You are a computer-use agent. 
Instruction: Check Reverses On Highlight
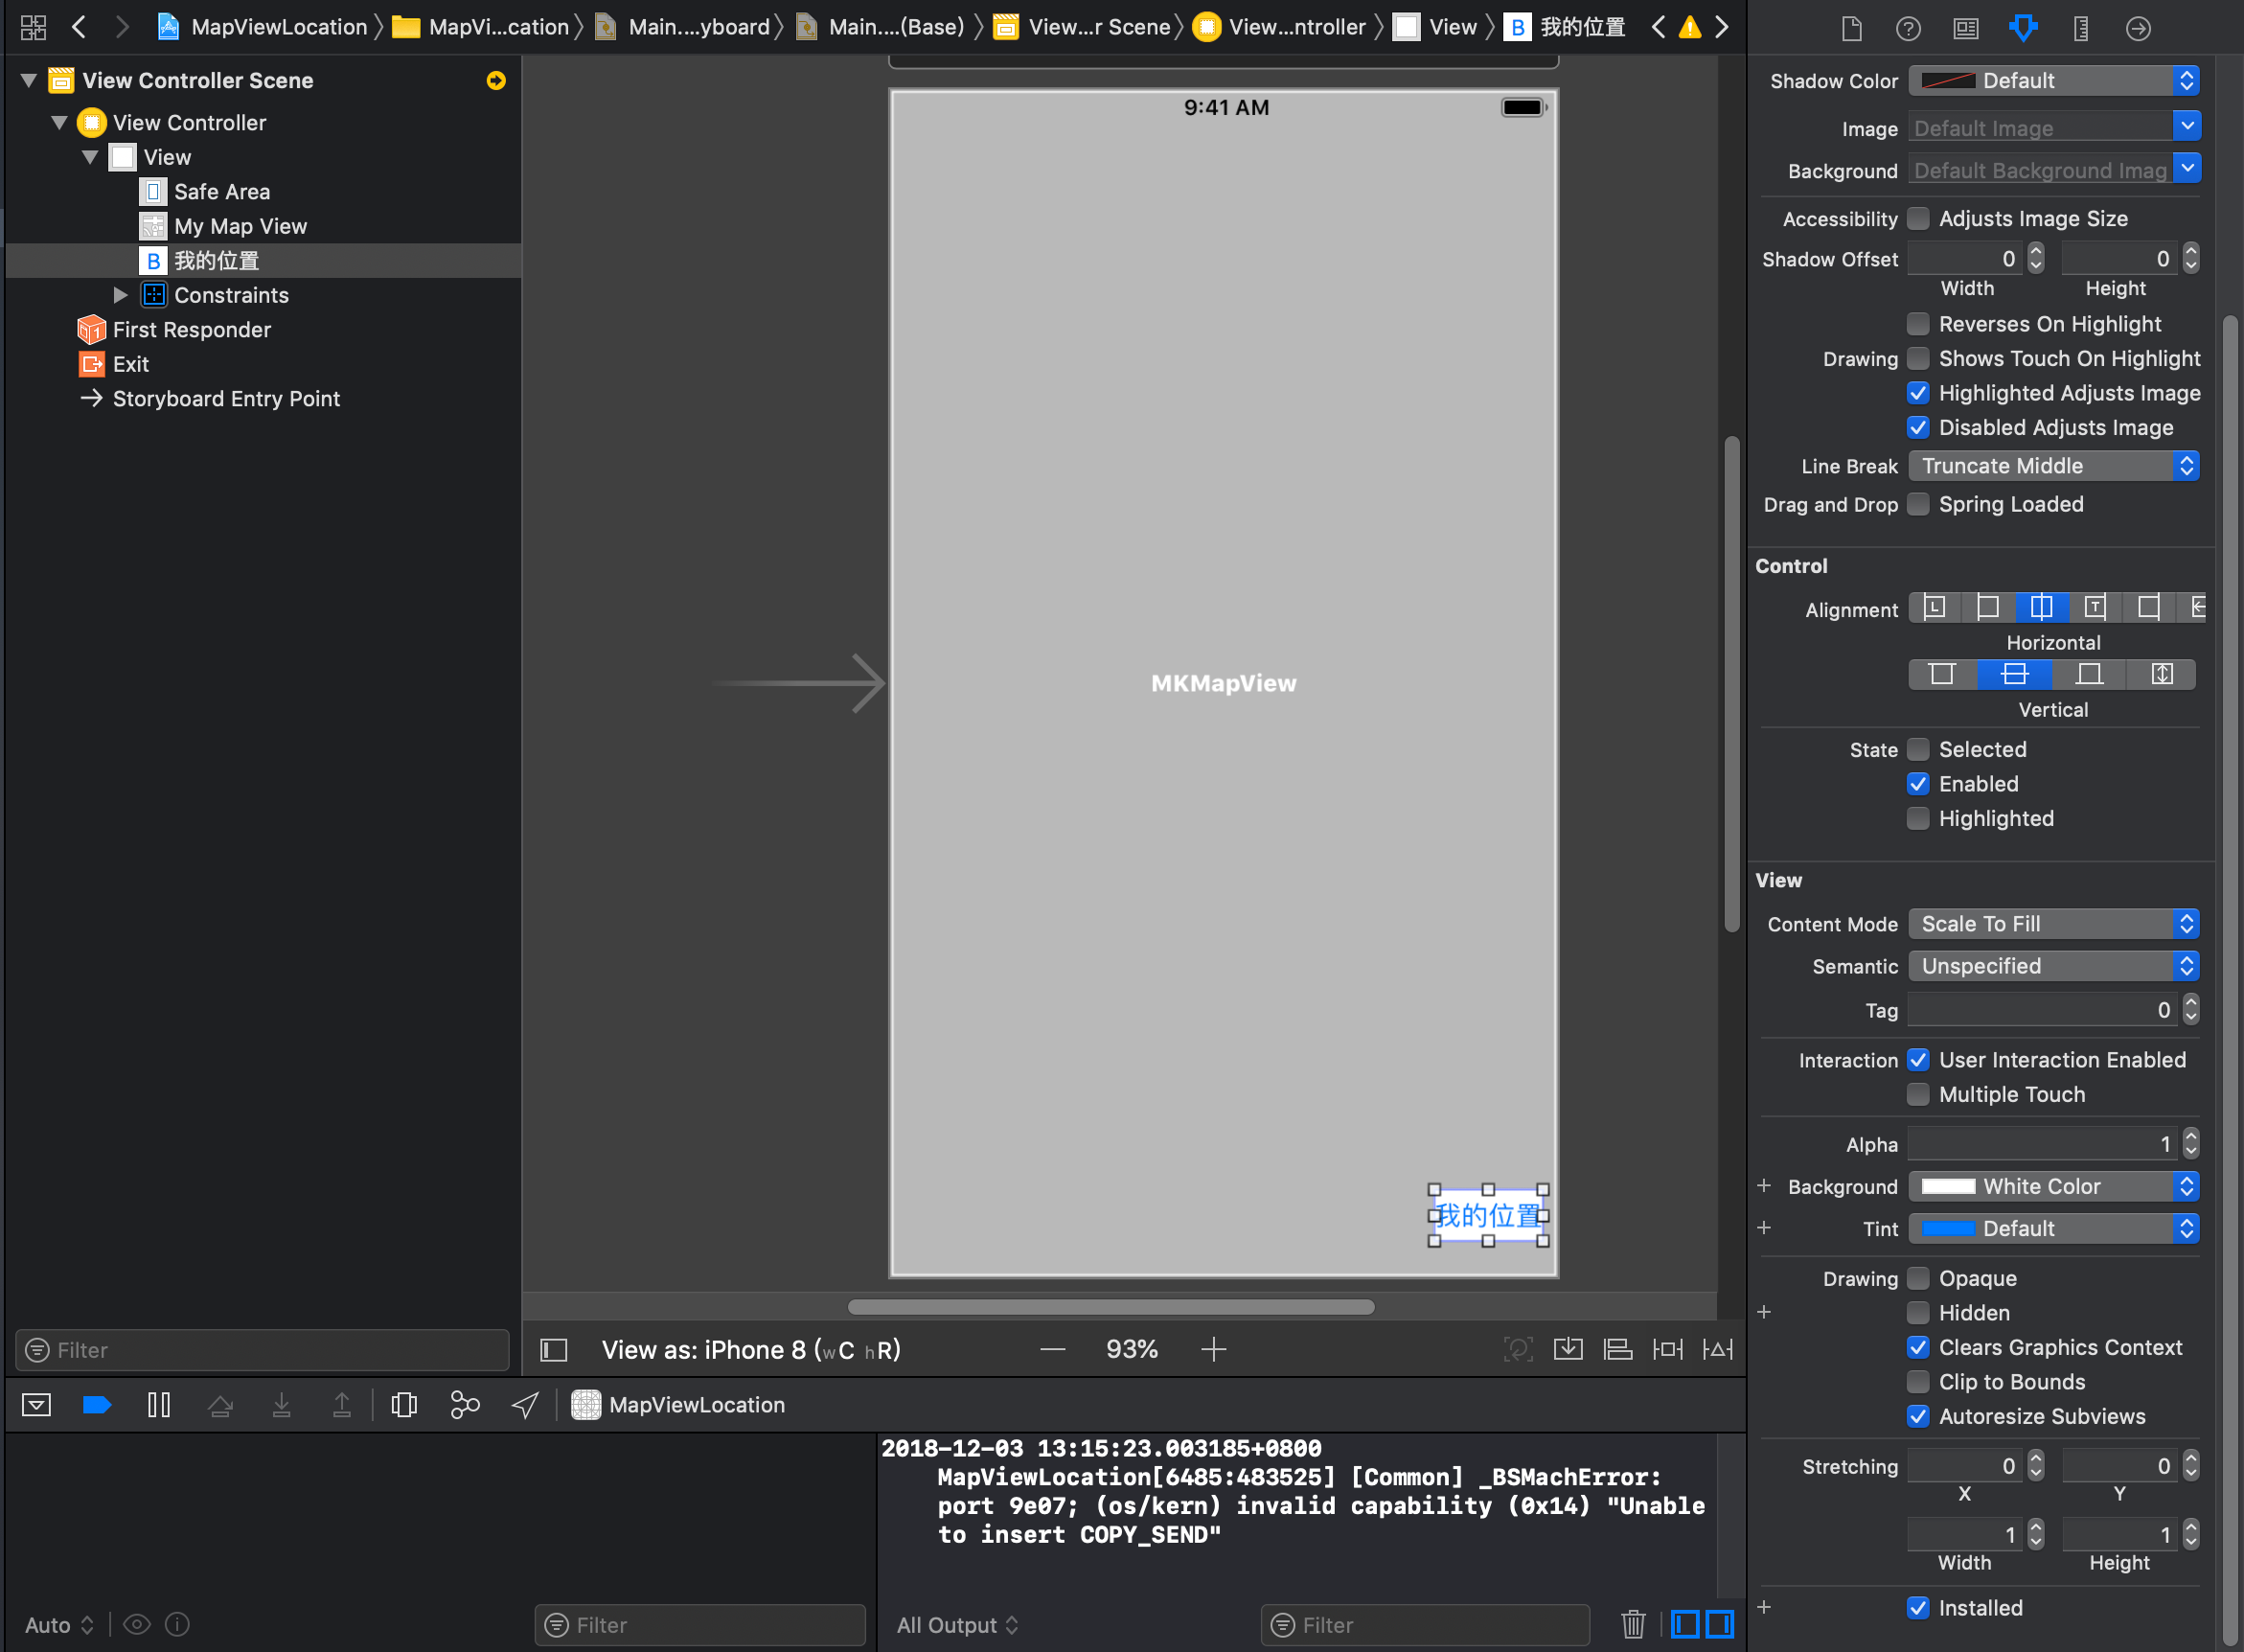point(1918,324)
